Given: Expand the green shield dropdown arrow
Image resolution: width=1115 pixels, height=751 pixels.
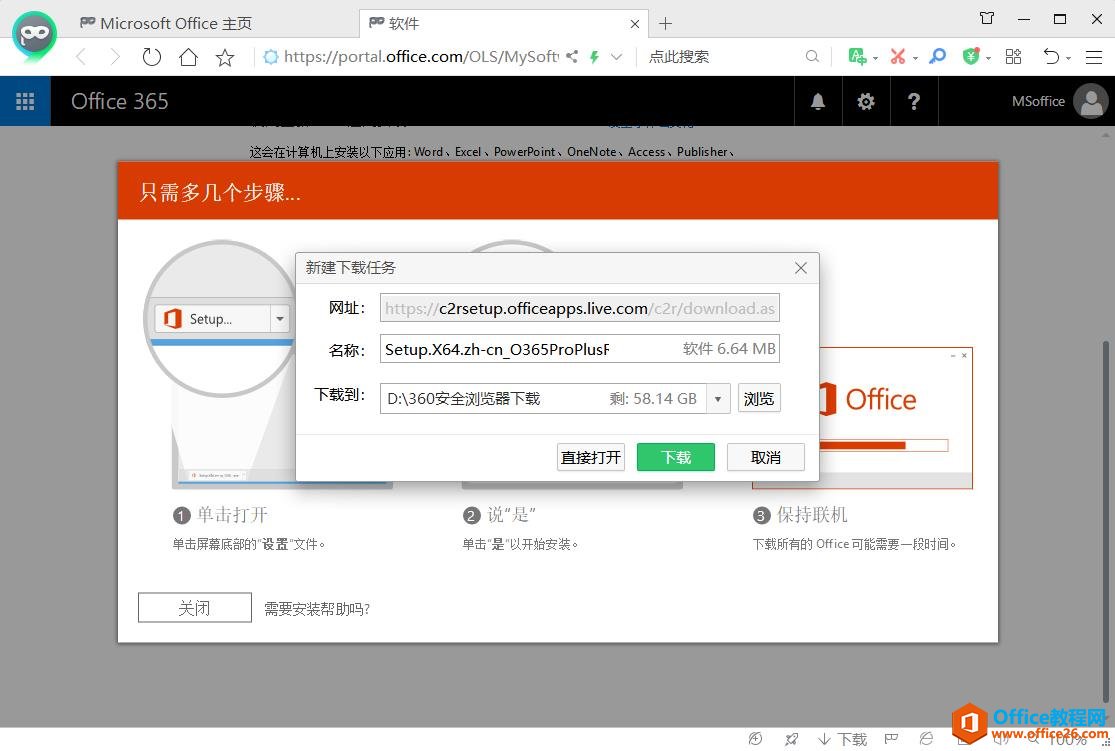Looking at the screenshot, I should pos(988,58).
